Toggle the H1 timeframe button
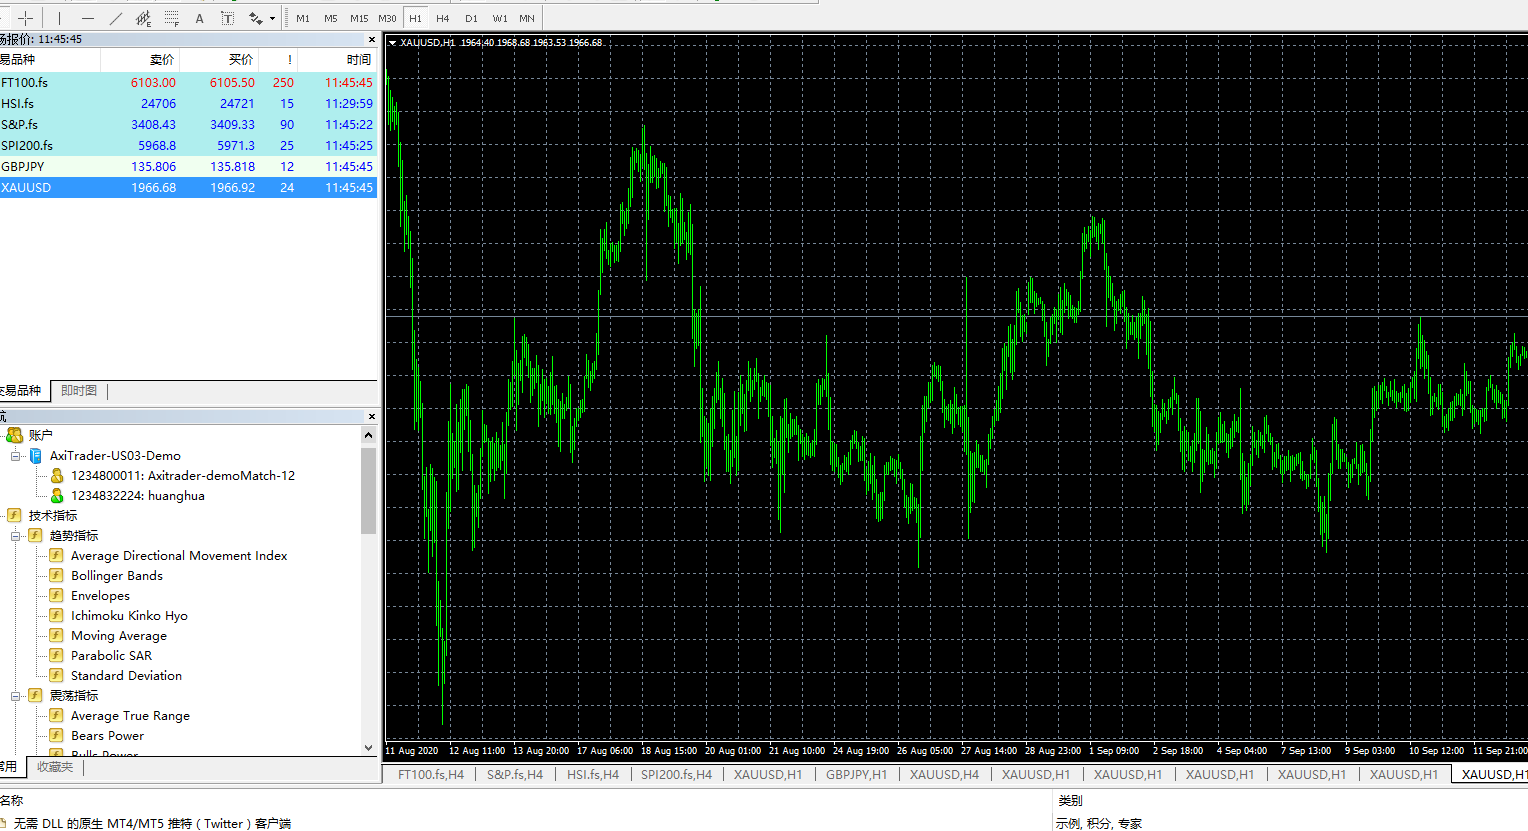The image size is (1528, 831). (x=415, y=18)
